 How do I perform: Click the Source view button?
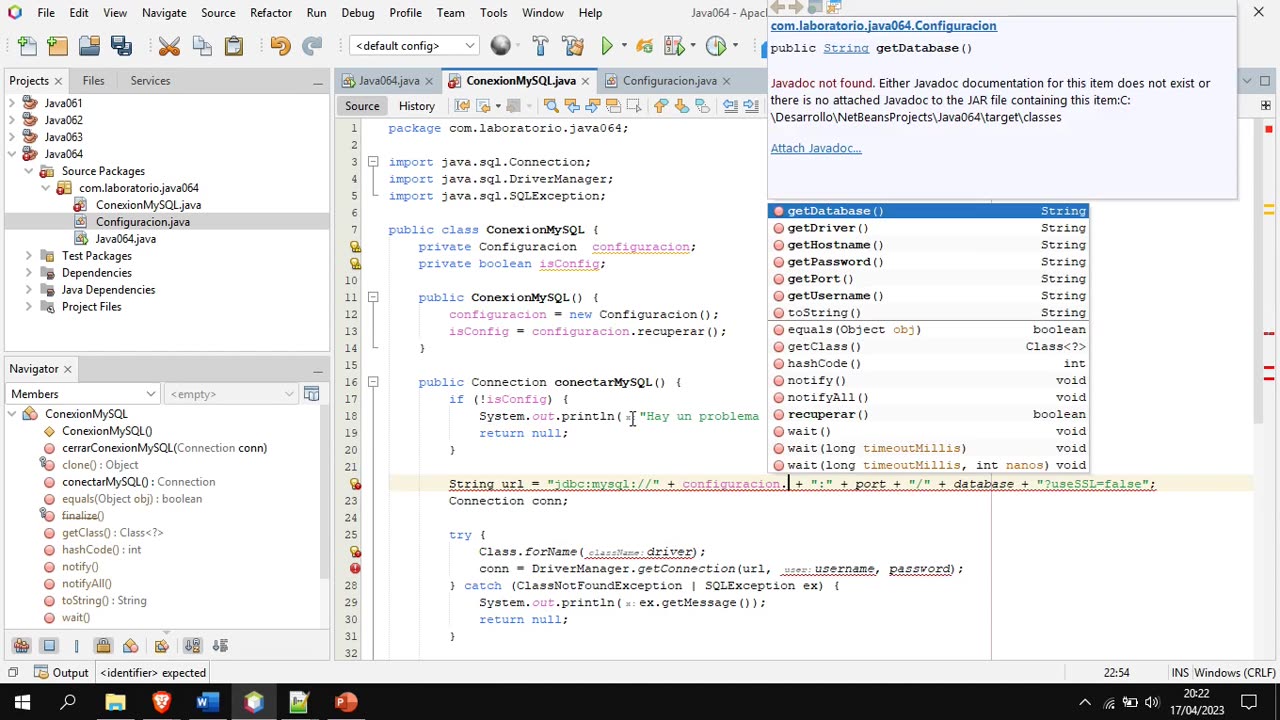coord(362,106)
